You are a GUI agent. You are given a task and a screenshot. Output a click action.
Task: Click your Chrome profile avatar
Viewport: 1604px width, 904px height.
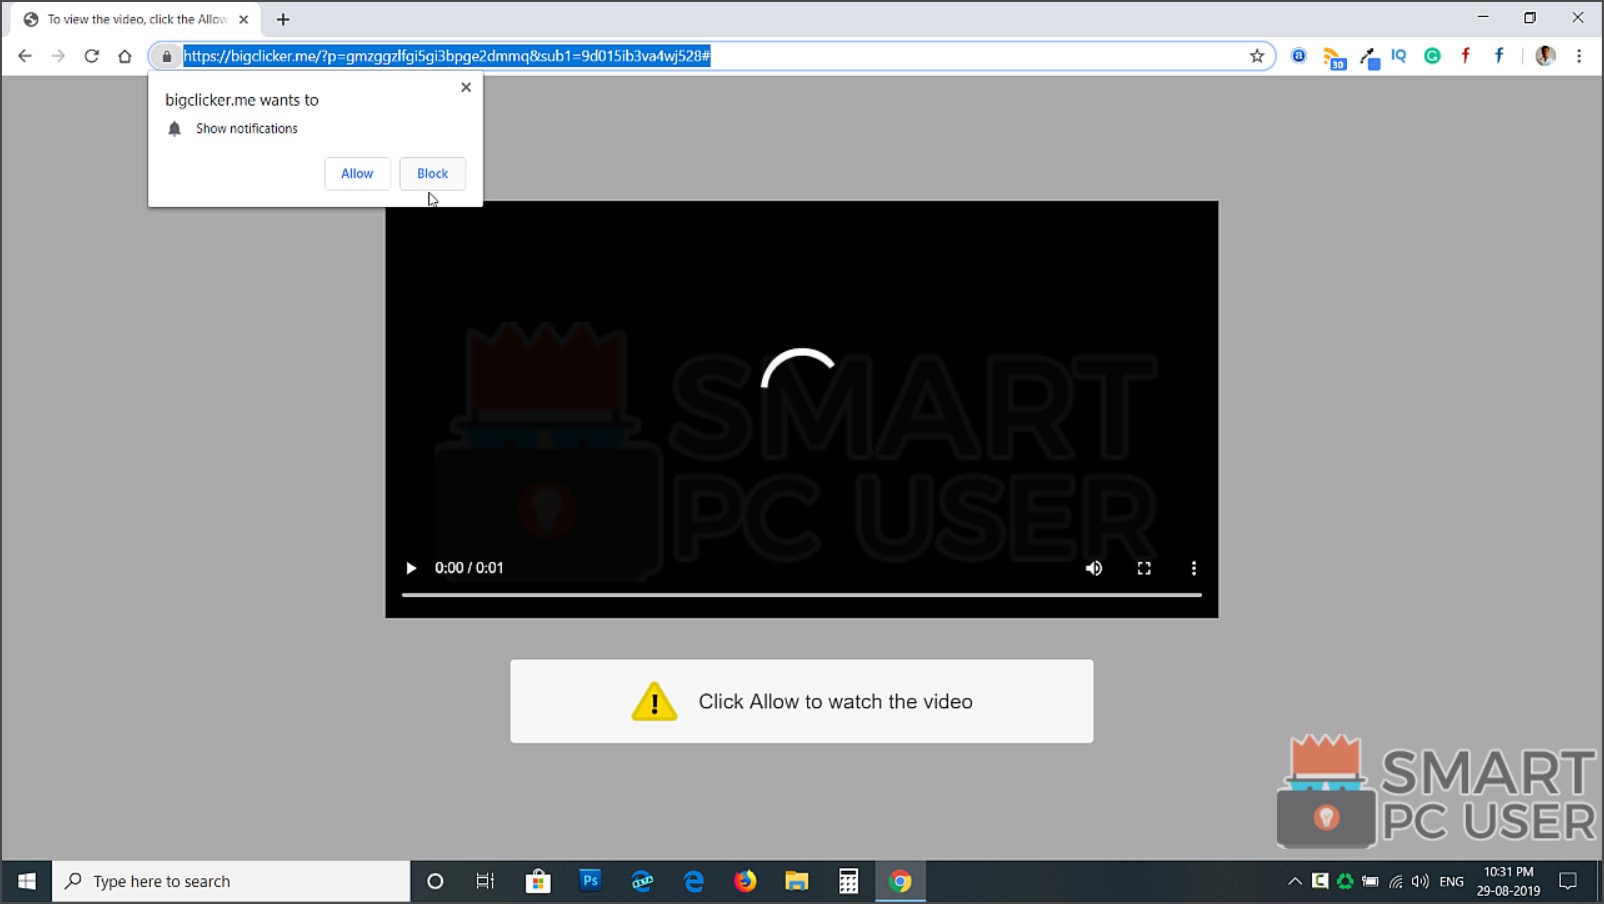1545,56
